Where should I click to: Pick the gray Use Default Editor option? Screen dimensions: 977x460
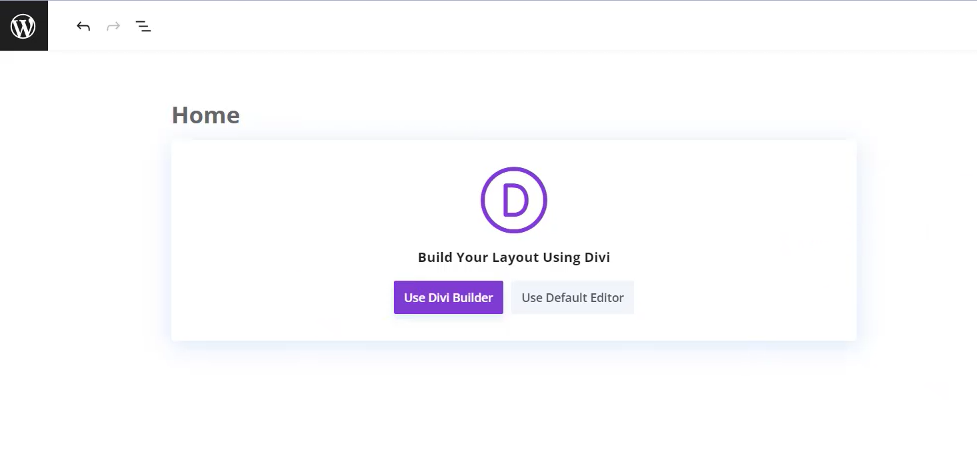tap(572, 297)
